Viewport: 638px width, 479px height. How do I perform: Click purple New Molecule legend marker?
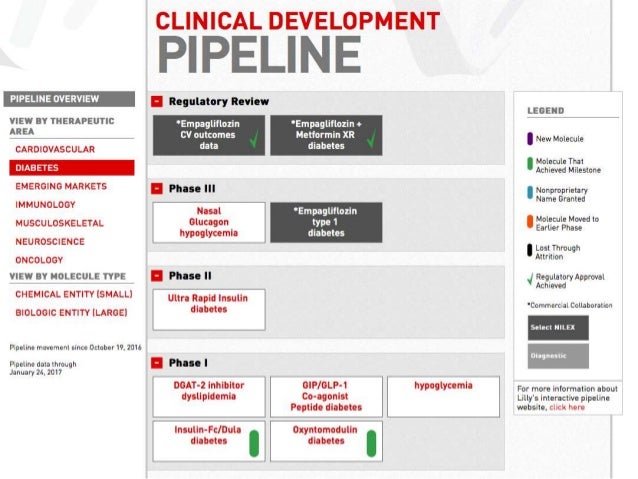[529, 139]
